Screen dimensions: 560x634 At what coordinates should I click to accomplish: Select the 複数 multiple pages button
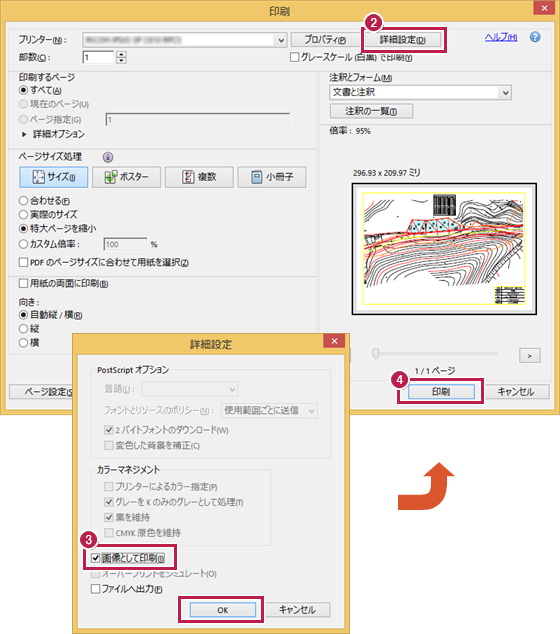(199, 177)
